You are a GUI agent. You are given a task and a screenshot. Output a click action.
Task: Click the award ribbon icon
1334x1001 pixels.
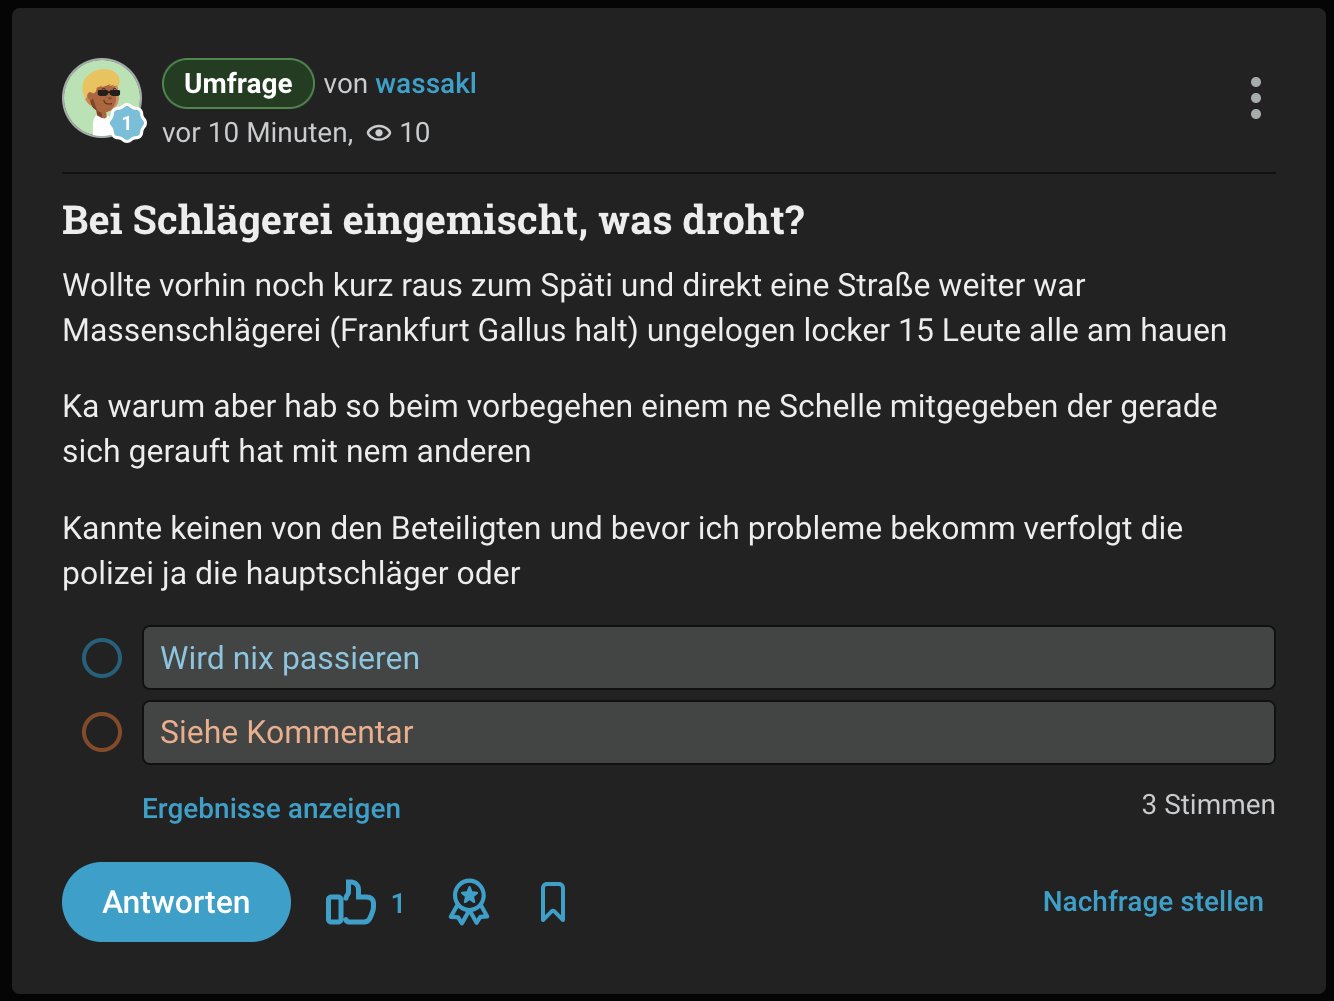468,902
